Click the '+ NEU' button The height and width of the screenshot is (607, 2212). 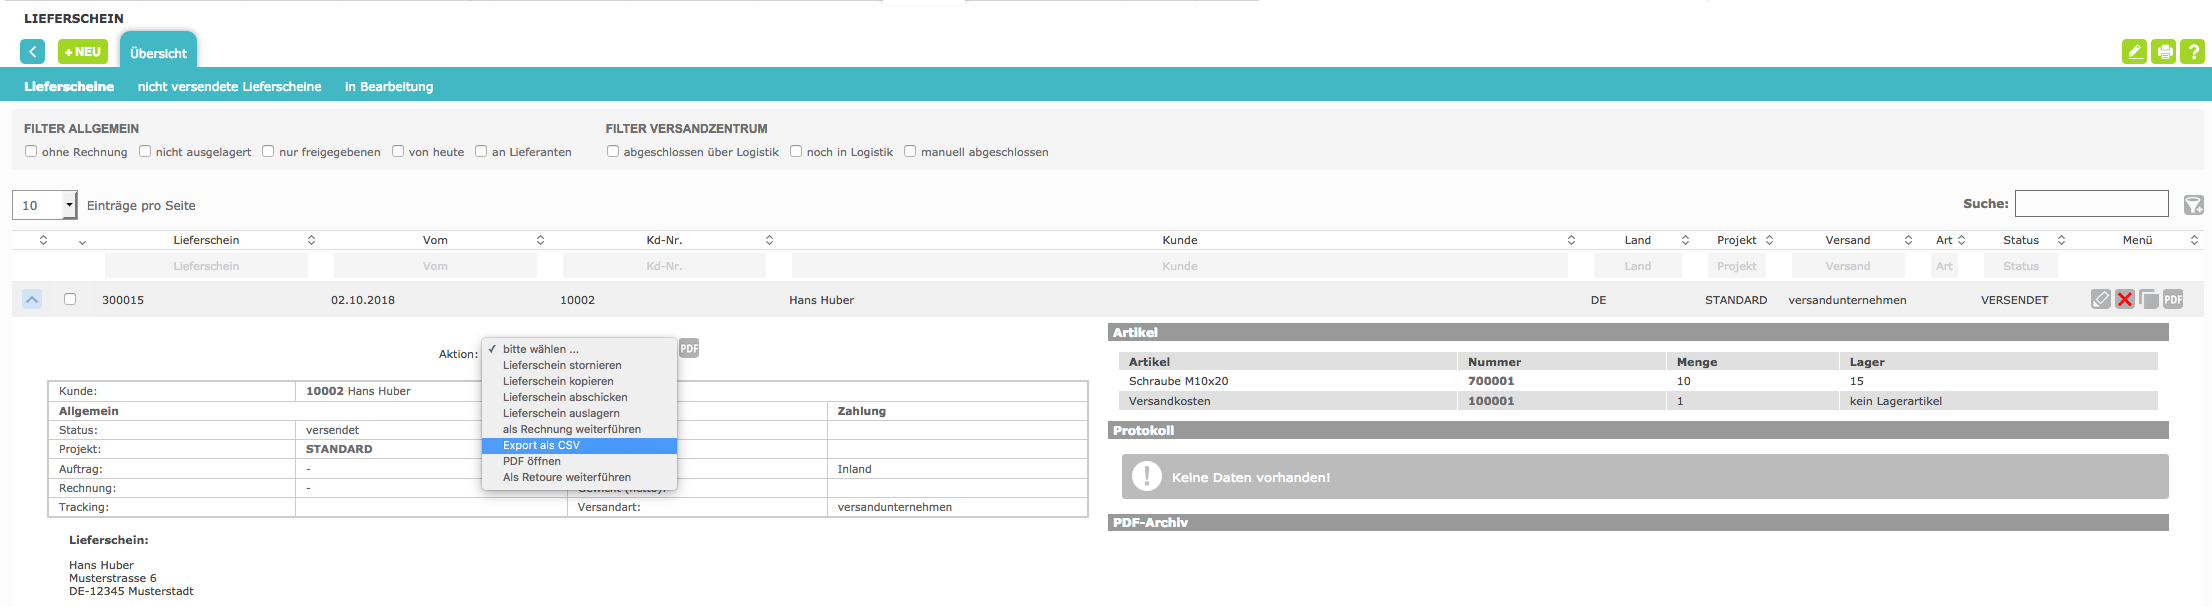point(83,52)
